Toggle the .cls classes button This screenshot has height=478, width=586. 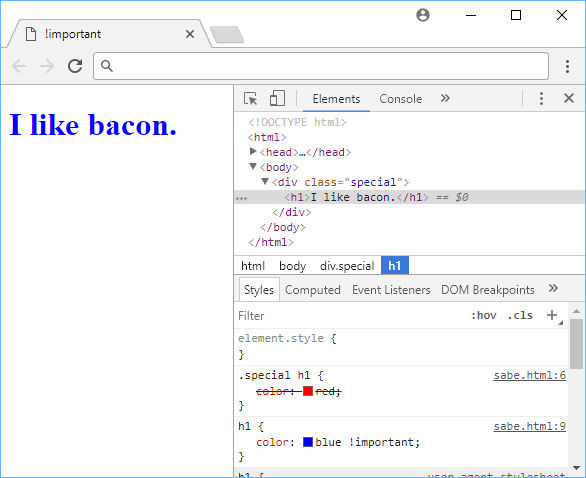tap(520, 315)
